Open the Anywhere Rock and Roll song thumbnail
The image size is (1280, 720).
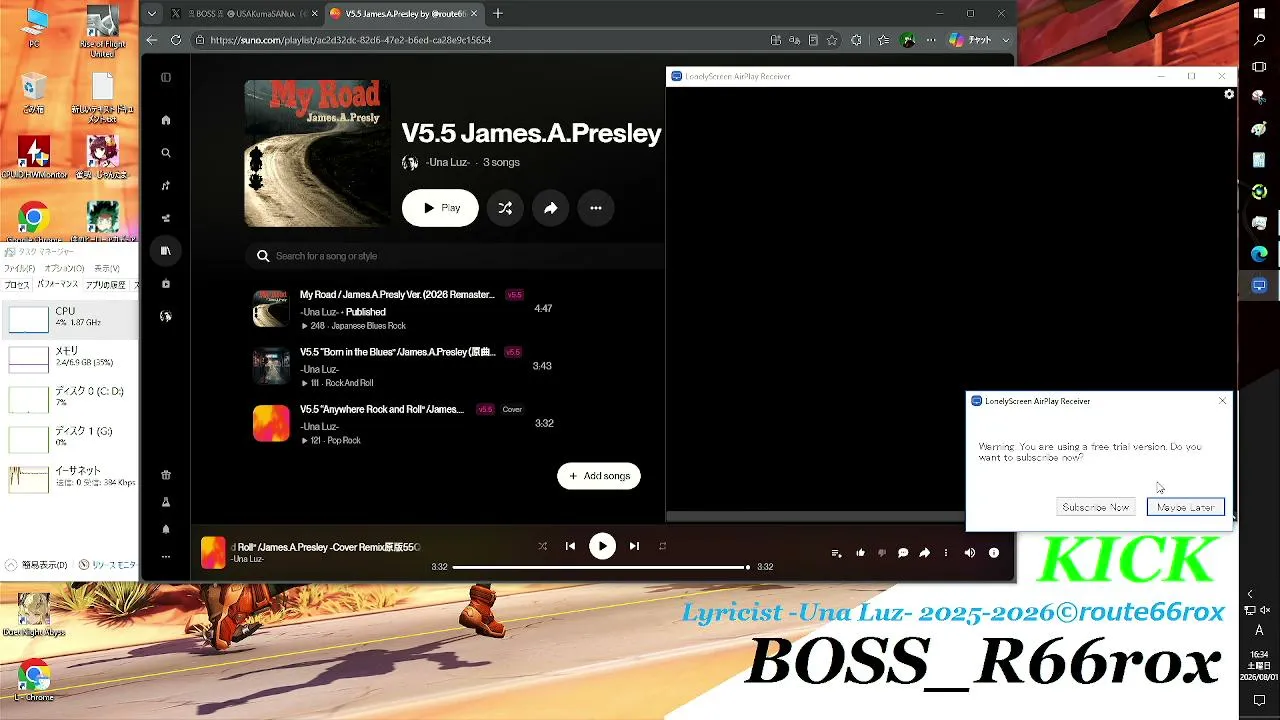pyautogui.click(x=271, y=423)
